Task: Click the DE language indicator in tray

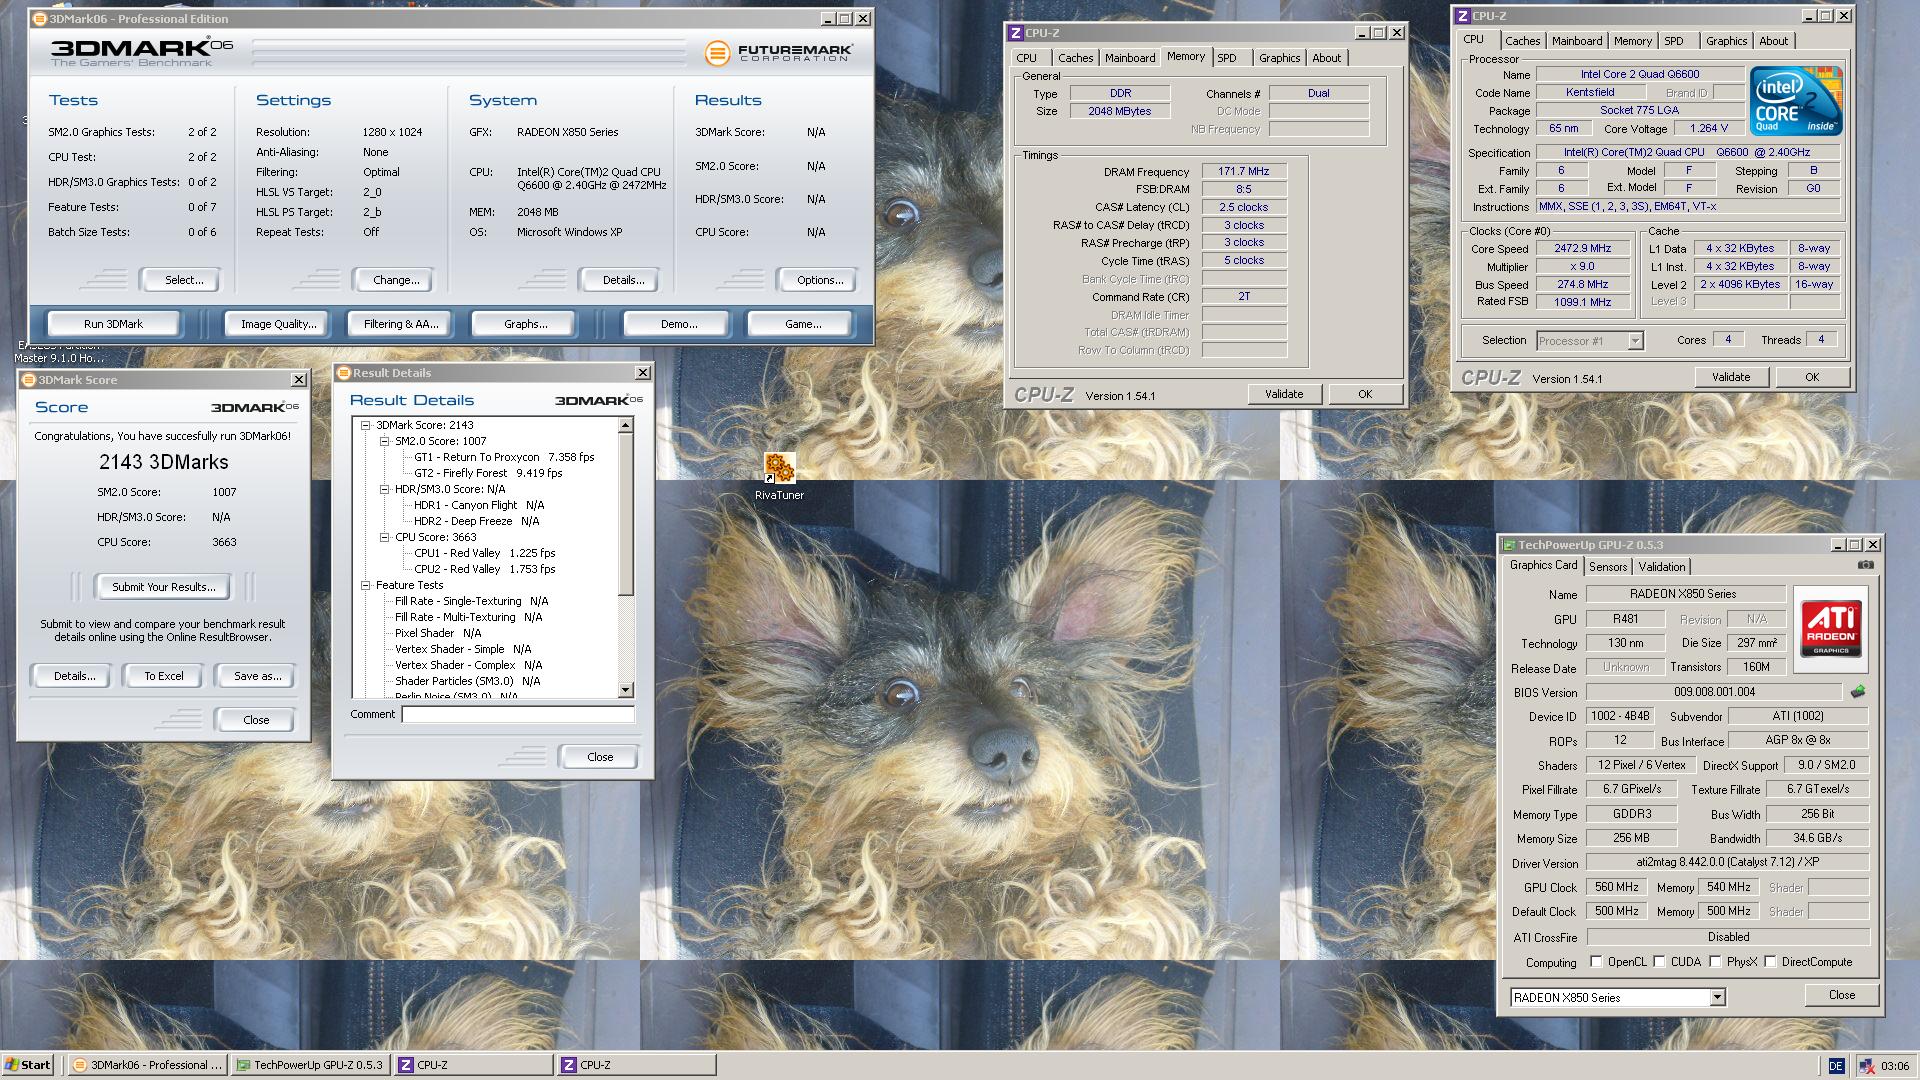Action: (1836, 1066)
